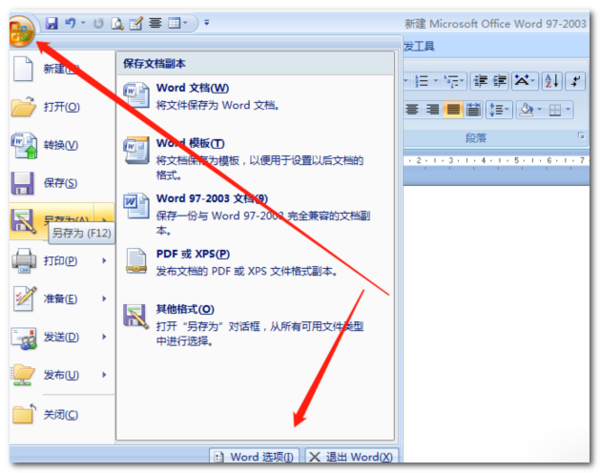The height and width of the screenshot is (473, 600).
Task: Open table dropdown arrow in Quick Access
Action: click(186, 23)
